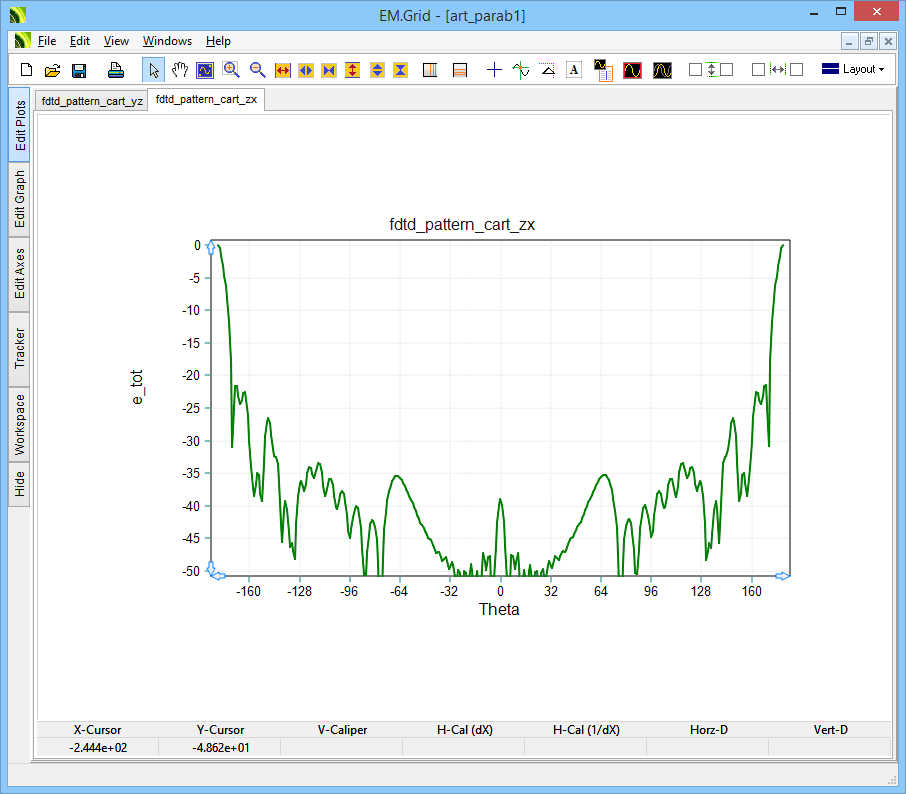The height and width of the screenshot is (794, 906).
Task: Click the New file icon
Action: 27,70
